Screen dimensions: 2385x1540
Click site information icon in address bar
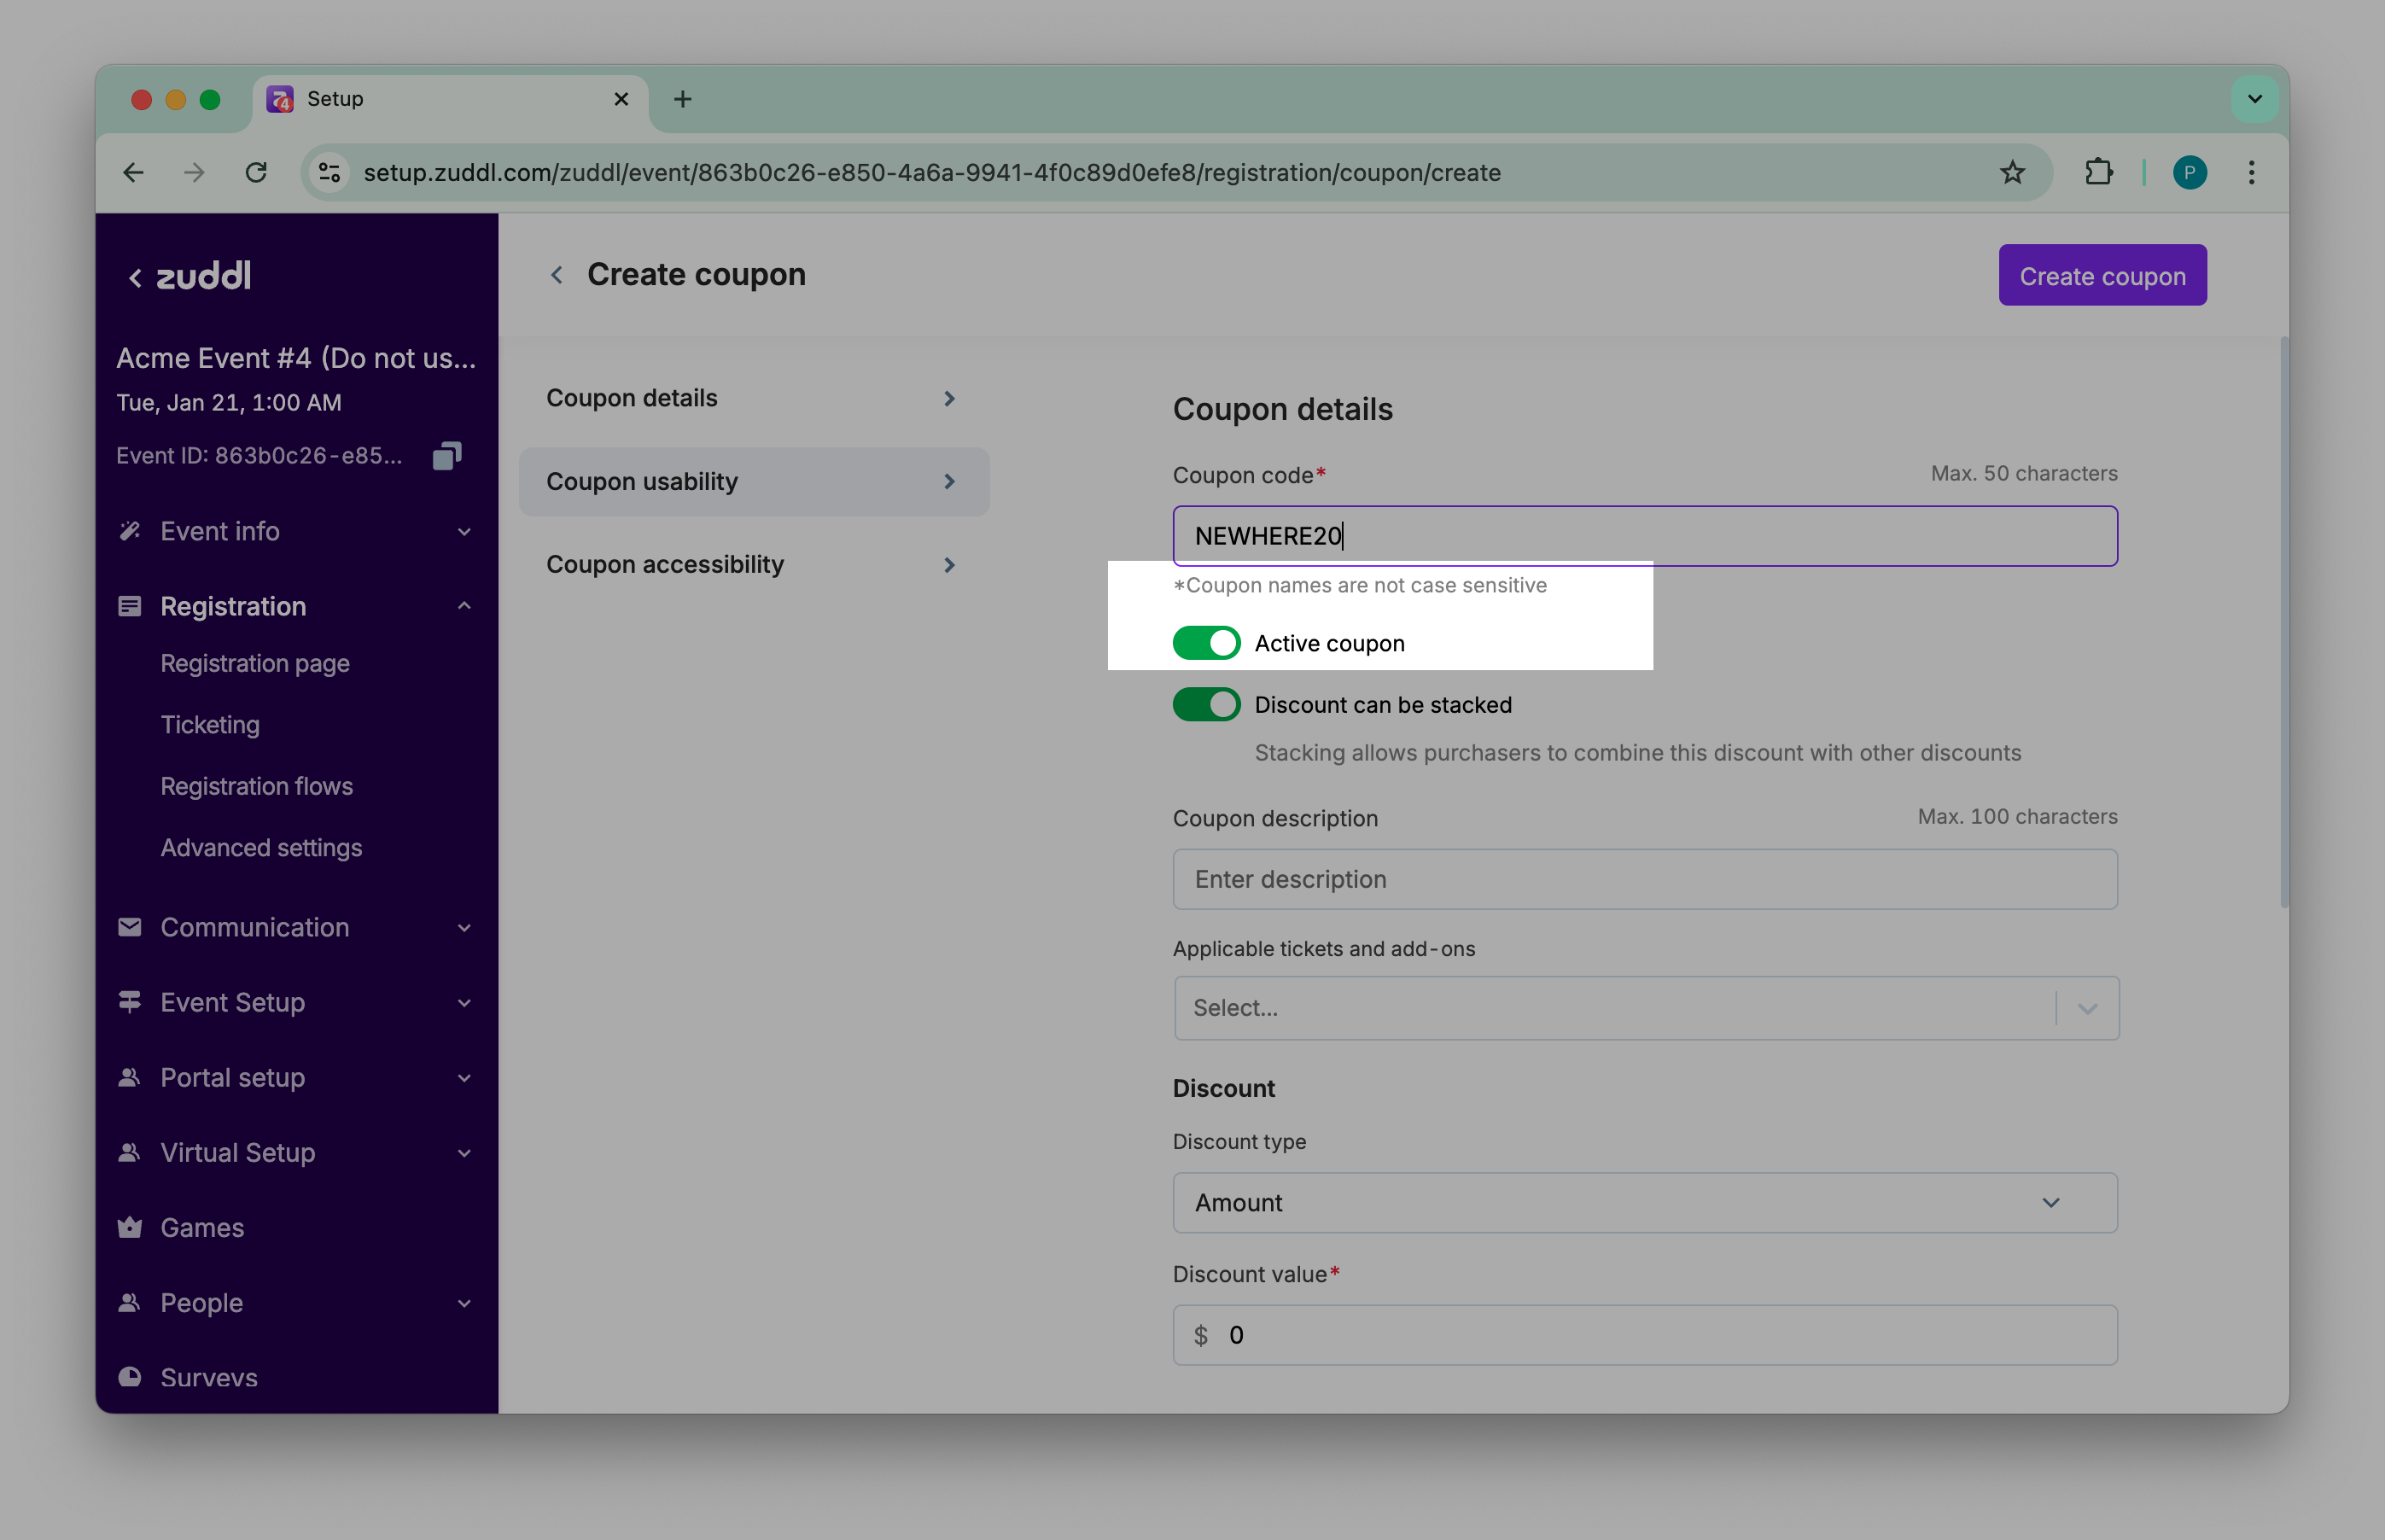[x=329, y=172]
